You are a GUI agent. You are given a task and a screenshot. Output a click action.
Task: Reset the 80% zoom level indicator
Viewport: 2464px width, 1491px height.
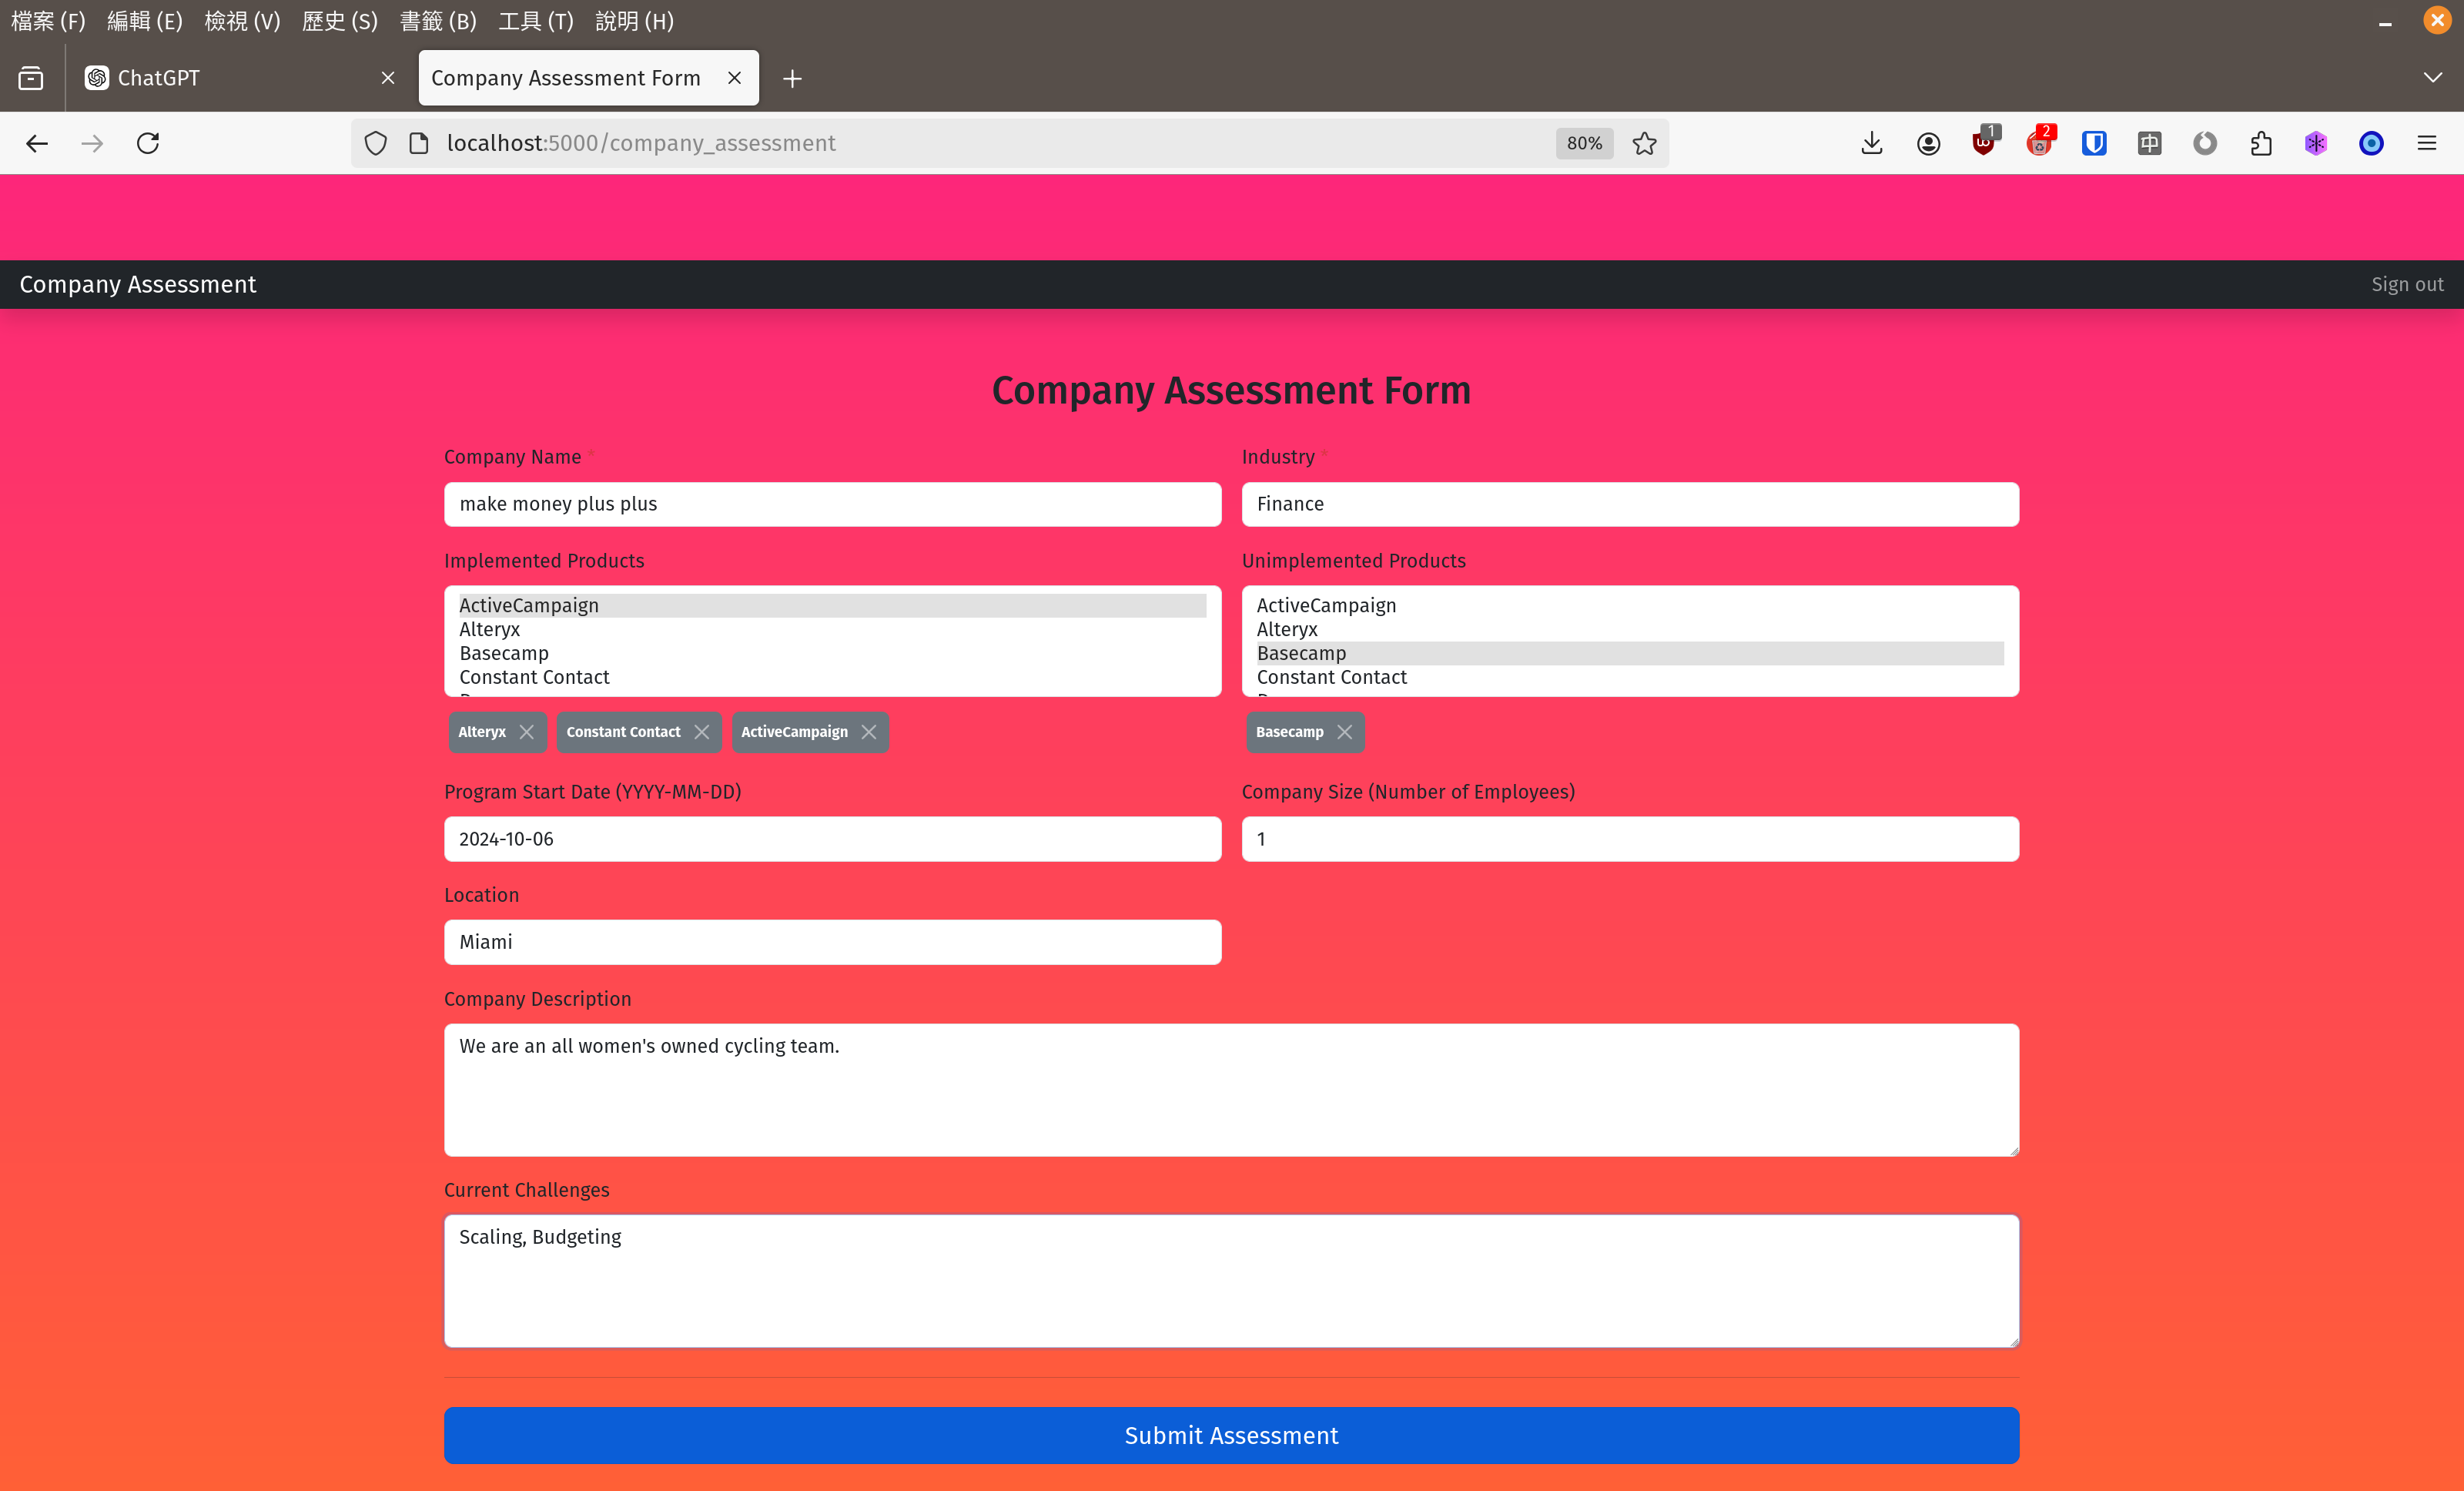(1583, 143)
